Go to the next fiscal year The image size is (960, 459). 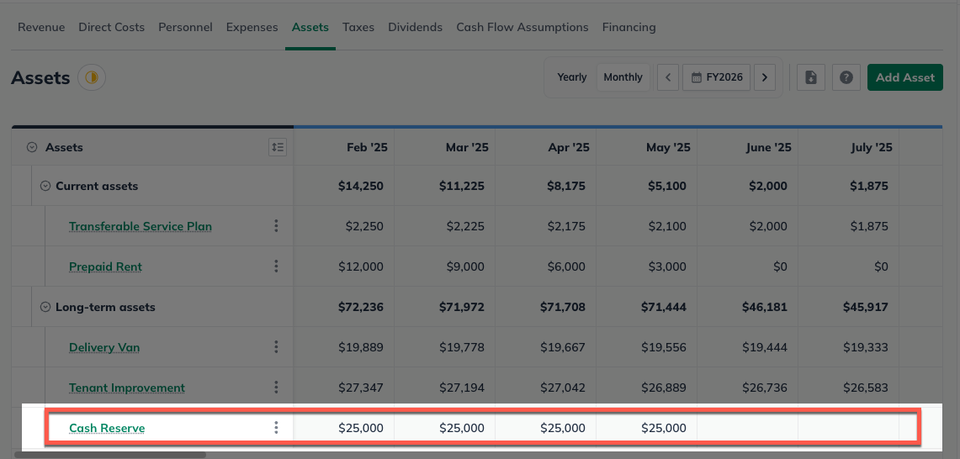764,78
